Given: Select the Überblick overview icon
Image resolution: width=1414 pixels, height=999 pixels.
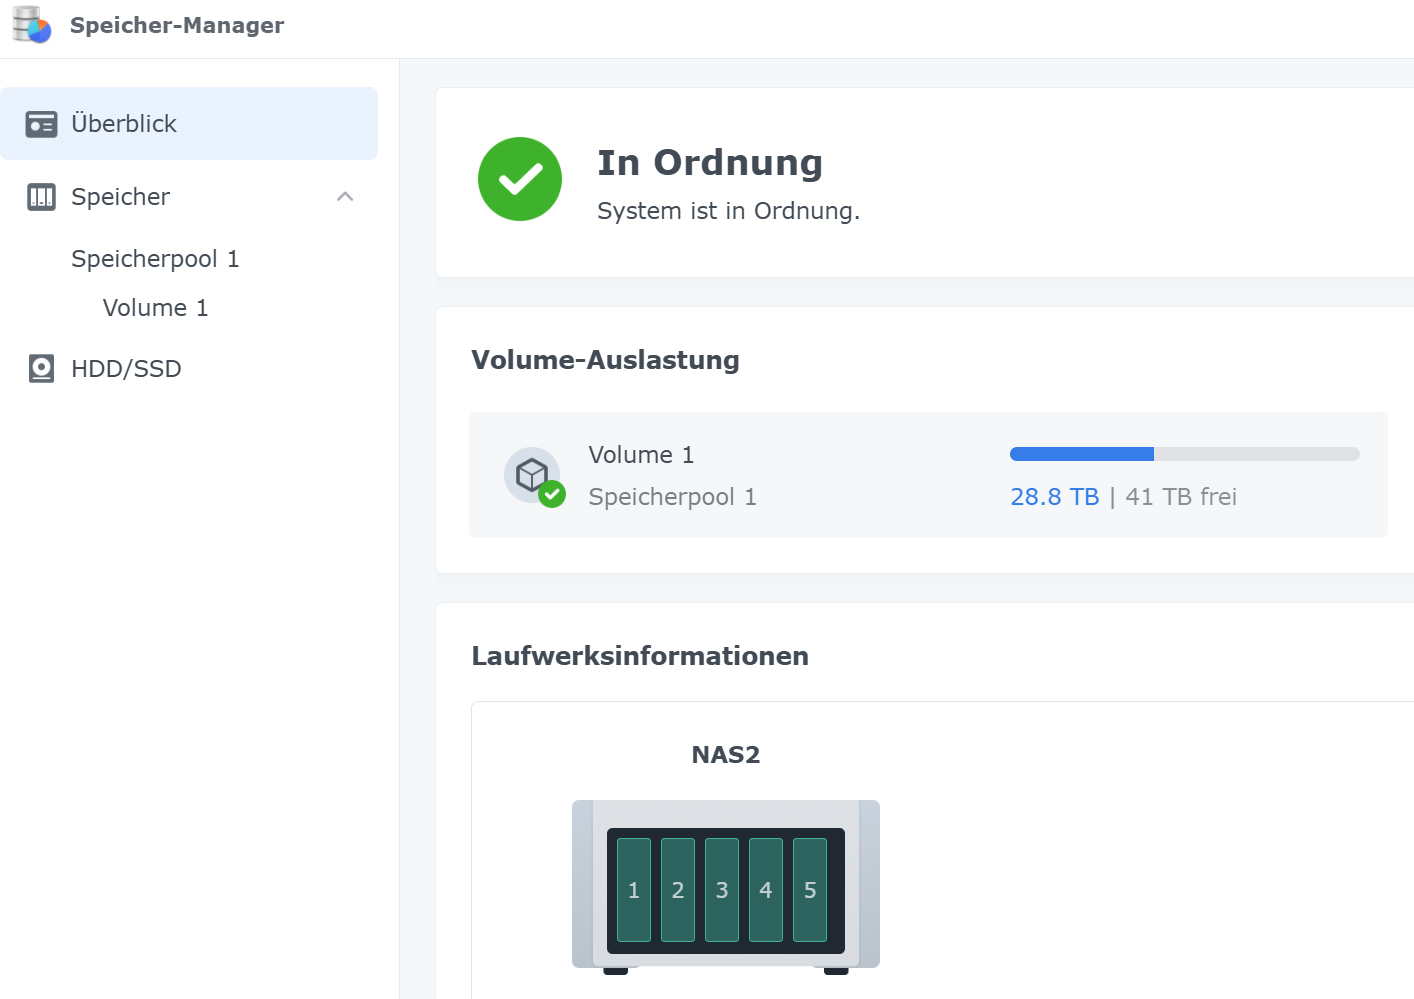Looking at the screenshot, I should [41, 124].
